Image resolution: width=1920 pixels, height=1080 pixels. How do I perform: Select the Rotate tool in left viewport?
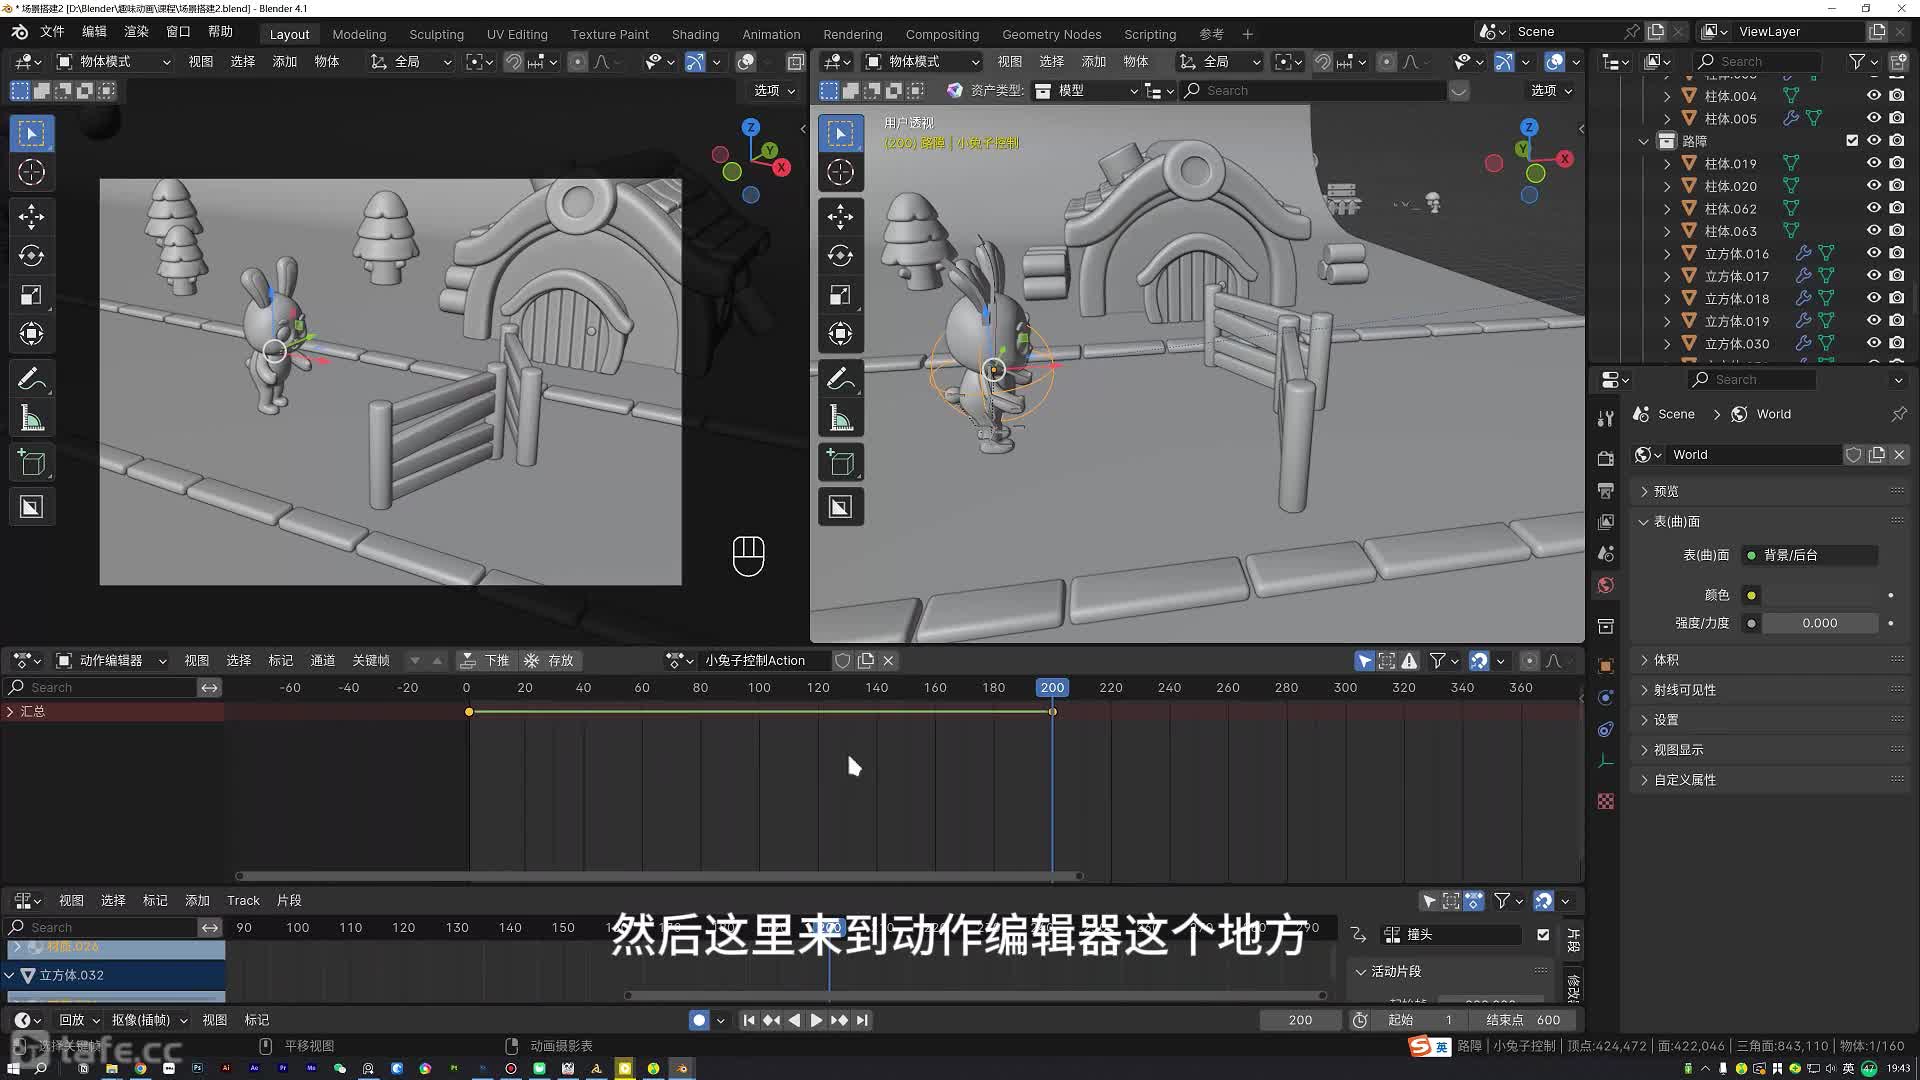[31, 256]
